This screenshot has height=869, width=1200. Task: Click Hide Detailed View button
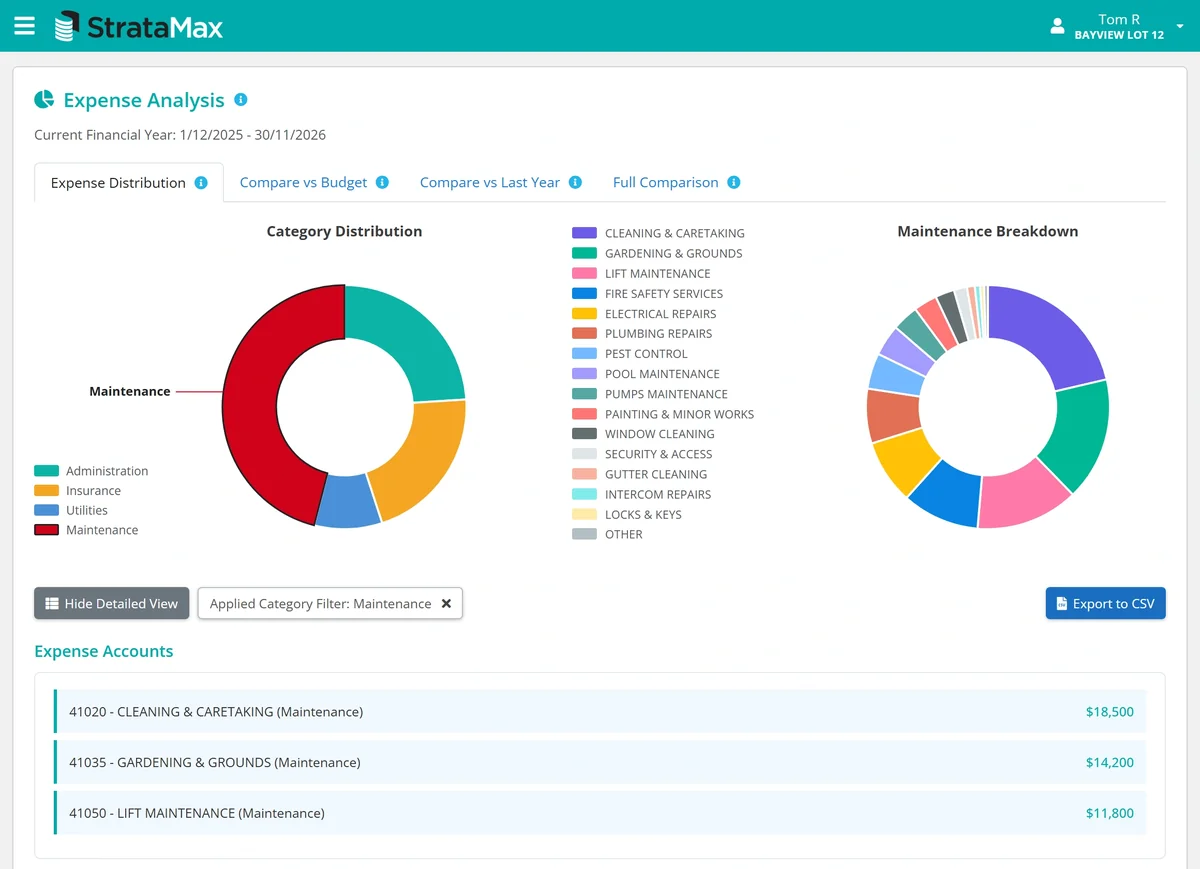pos(112,603)
